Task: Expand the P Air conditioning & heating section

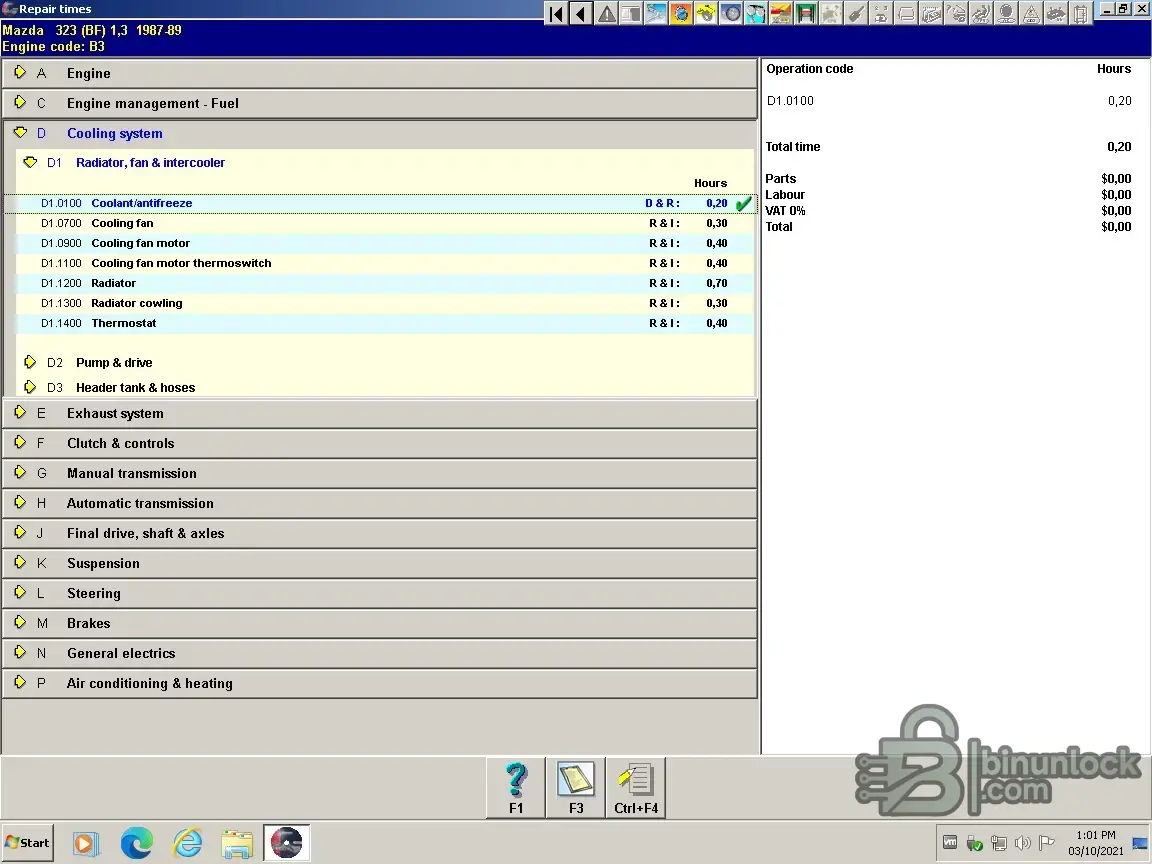Action: [380, 683]
